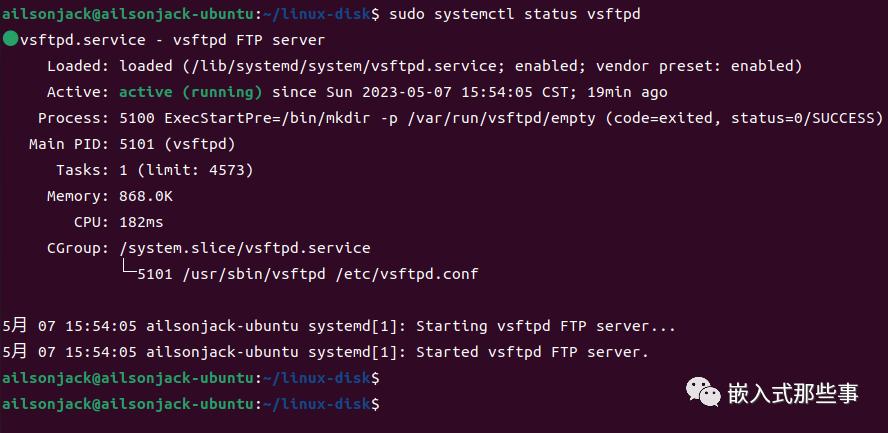
Task: Click the green active (running) status text
Action: click(191, 92)
